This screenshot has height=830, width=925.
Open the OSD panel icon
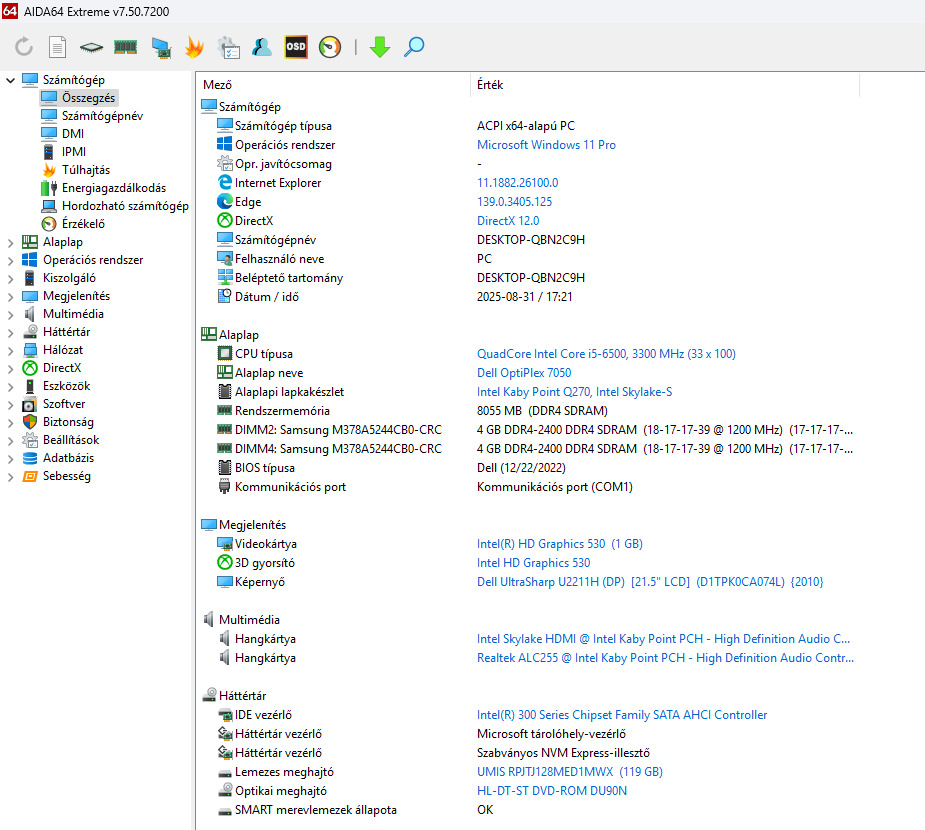tap(296, 47)
